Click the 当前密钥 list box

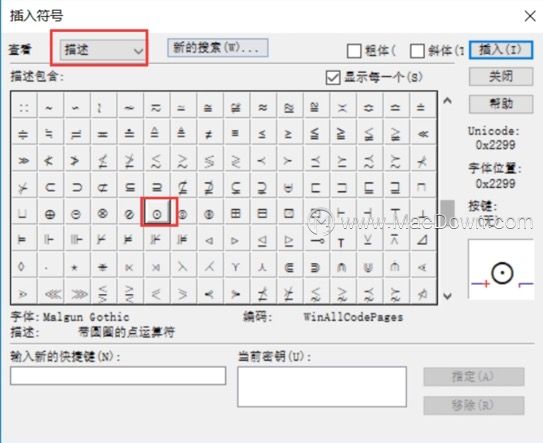pos(322,387)
